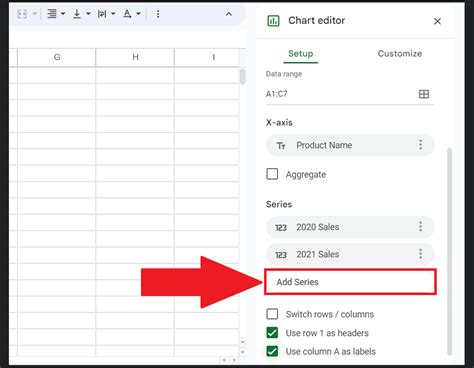The width and height of the screenshot is (474, 368).
Task: Click the spreadsheet vertical scrollbar thumb
Action: 243,77
